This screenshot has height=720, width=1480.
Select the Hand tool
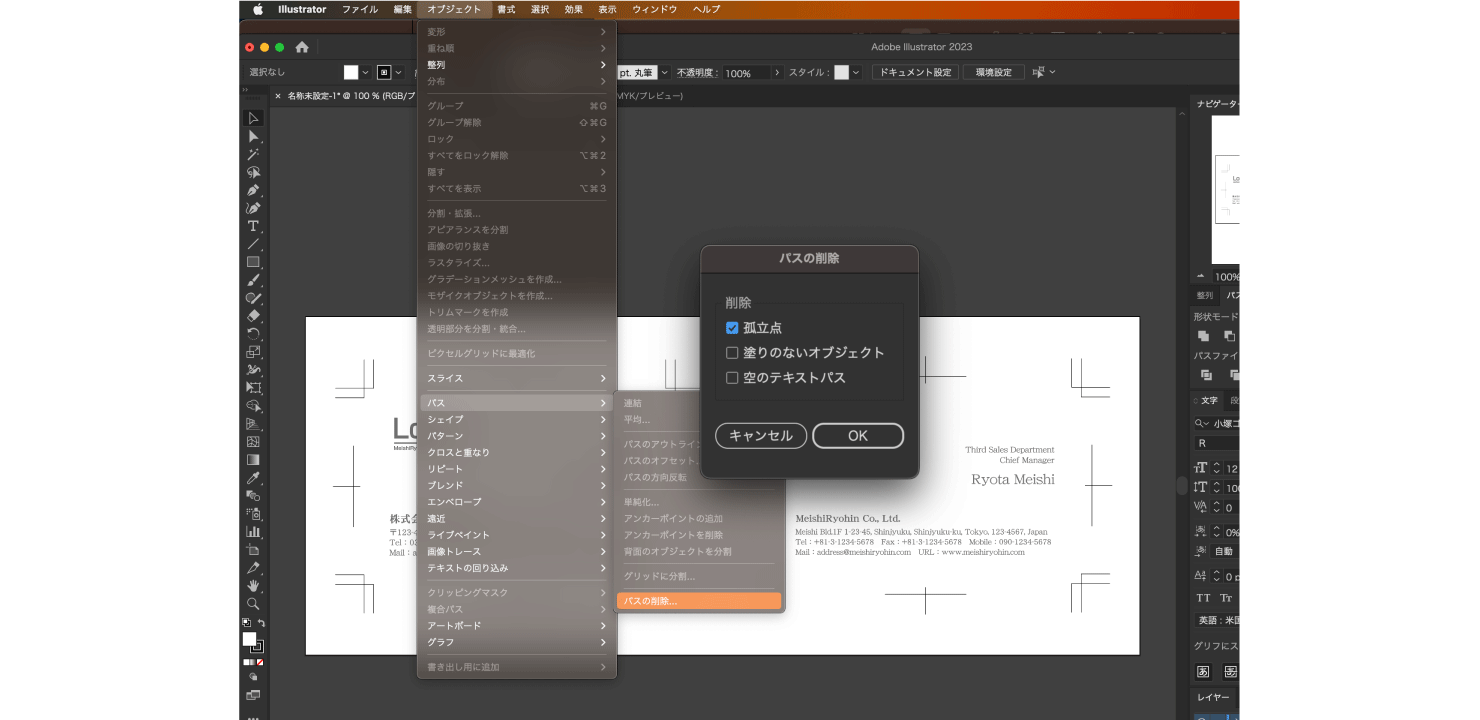click(x=253, y=586)
